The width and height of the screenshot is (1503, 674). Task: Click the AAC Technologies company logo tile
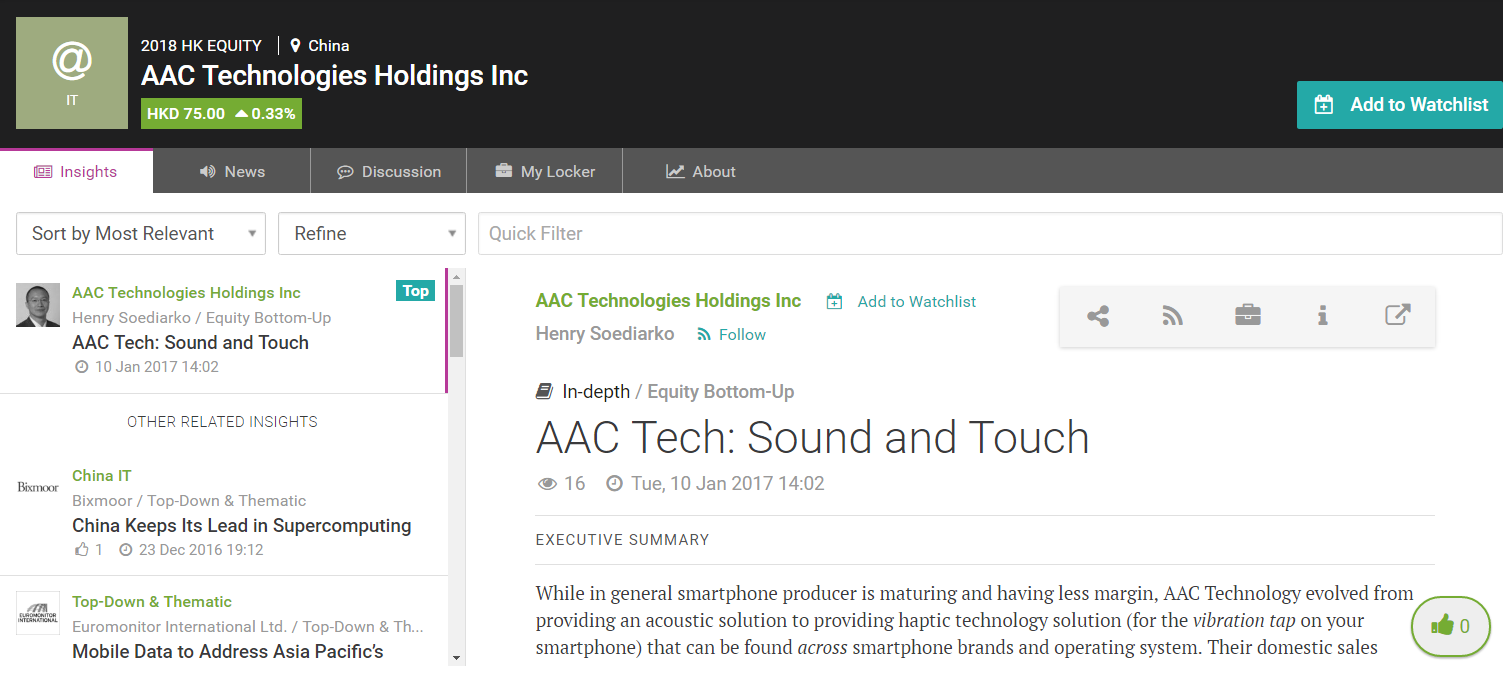tap(72, 73)
